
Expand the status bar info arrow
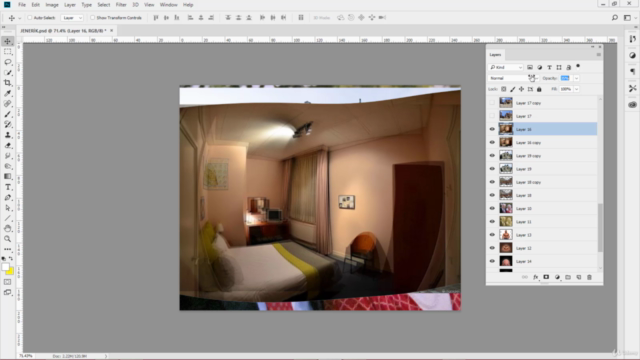coord(106,356)
